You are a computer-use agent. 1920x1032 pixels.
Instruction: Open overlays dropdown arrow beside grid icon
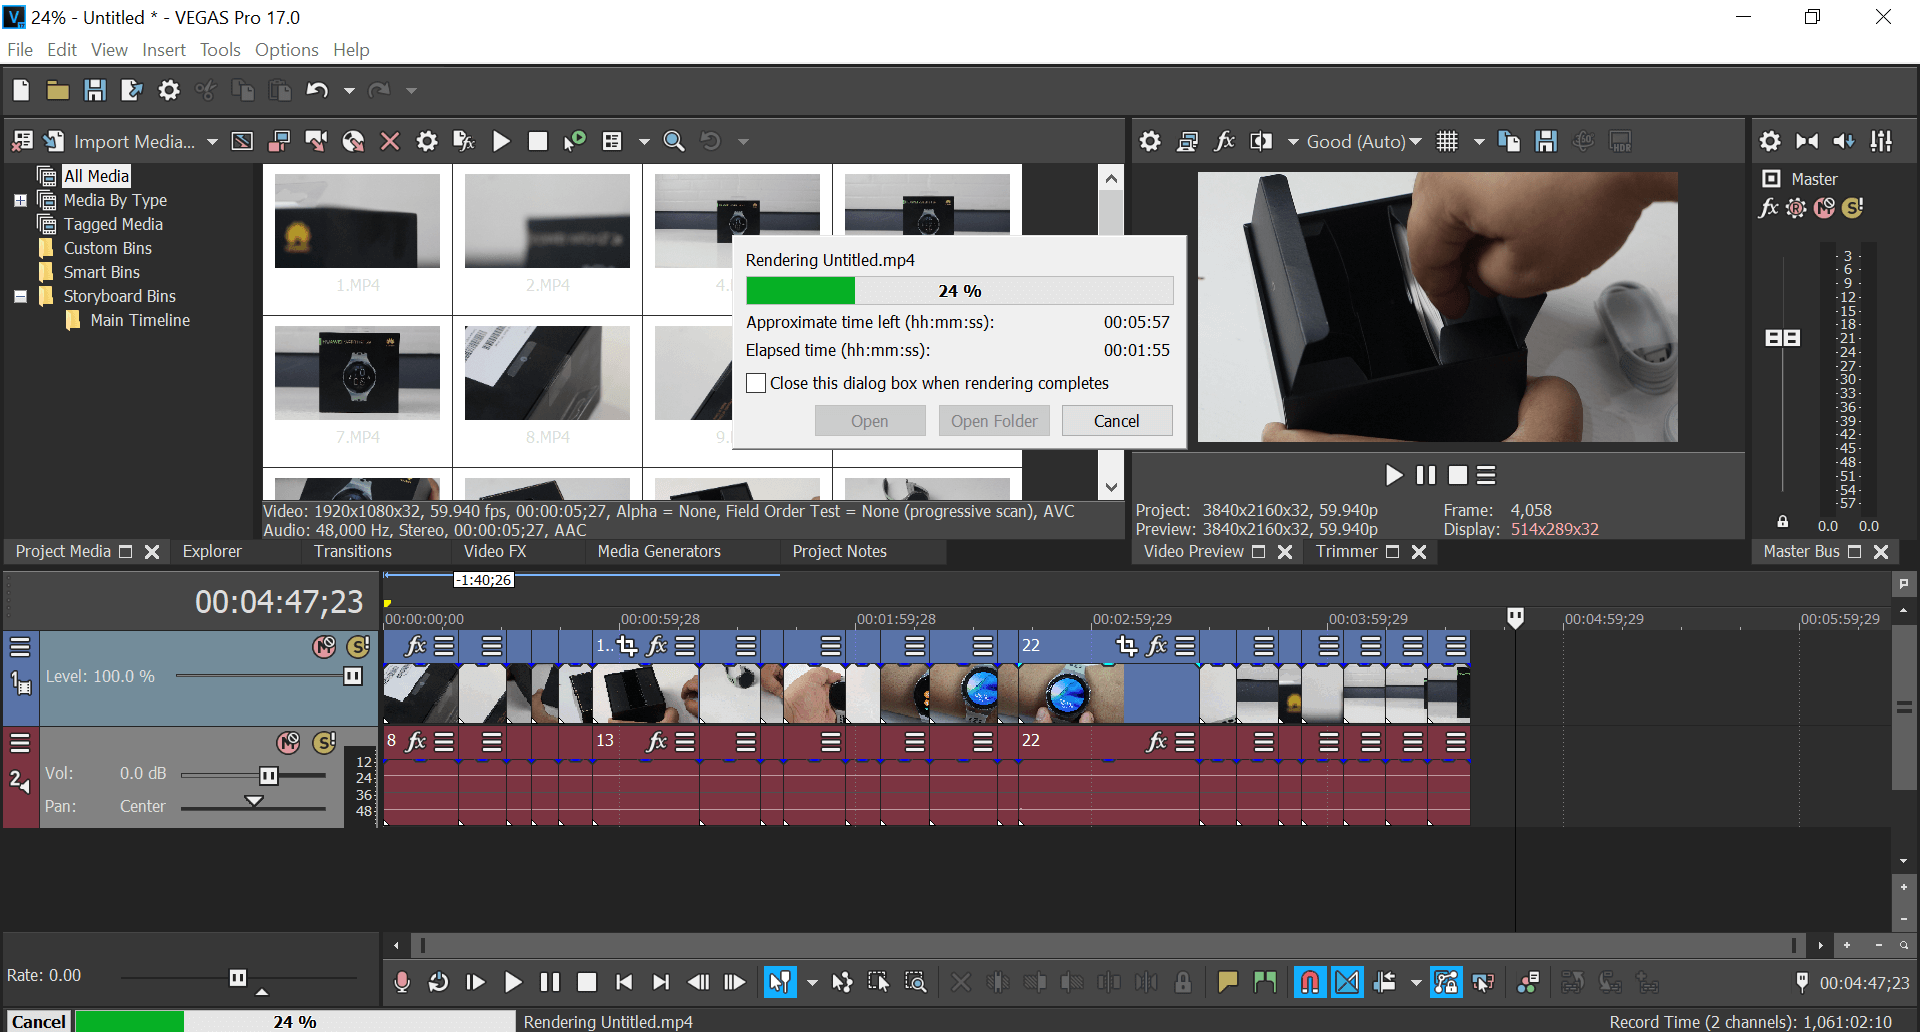click(1479, 142)
